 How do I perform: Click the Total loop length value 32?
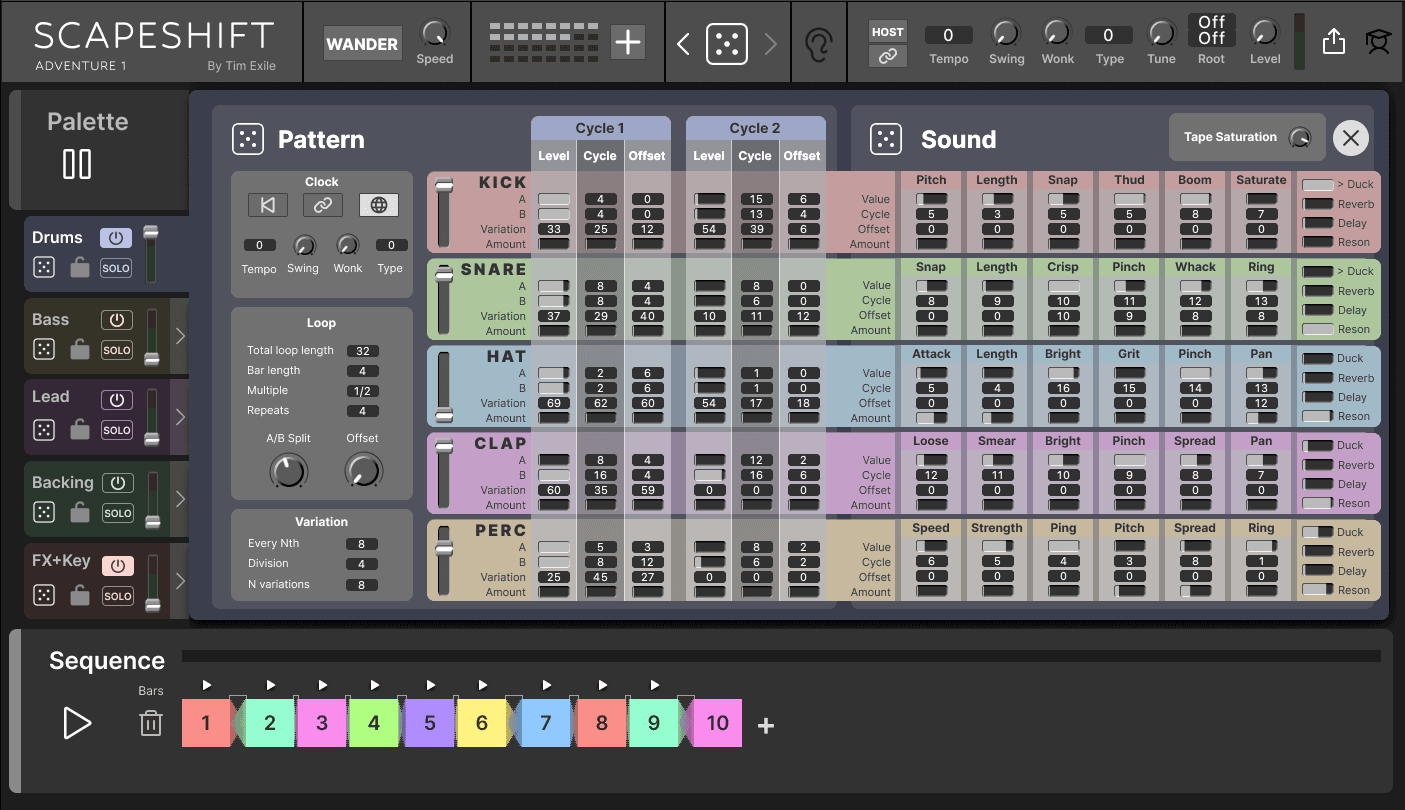pos(362,351)
